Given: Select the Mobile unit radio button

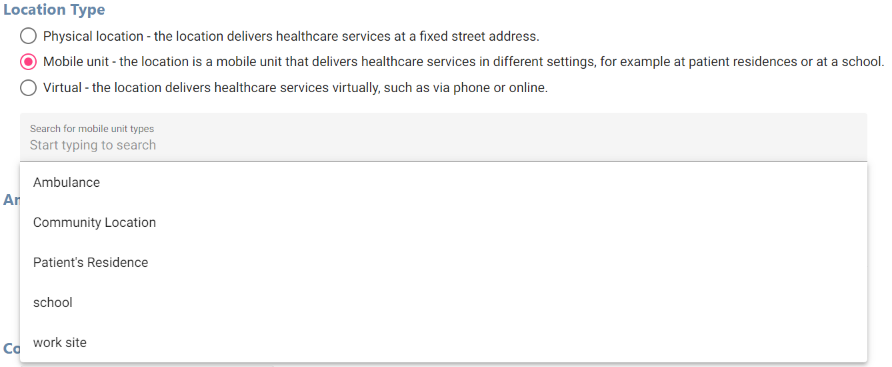Looking at the screenshot, I should coord(28,62).
